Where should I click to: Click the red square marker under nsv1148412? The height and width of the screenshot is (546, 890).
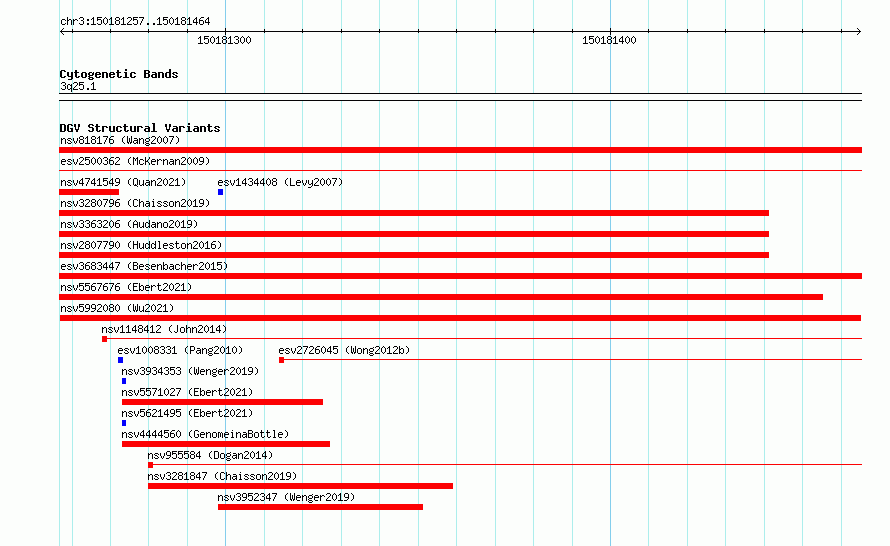[104, 339]
